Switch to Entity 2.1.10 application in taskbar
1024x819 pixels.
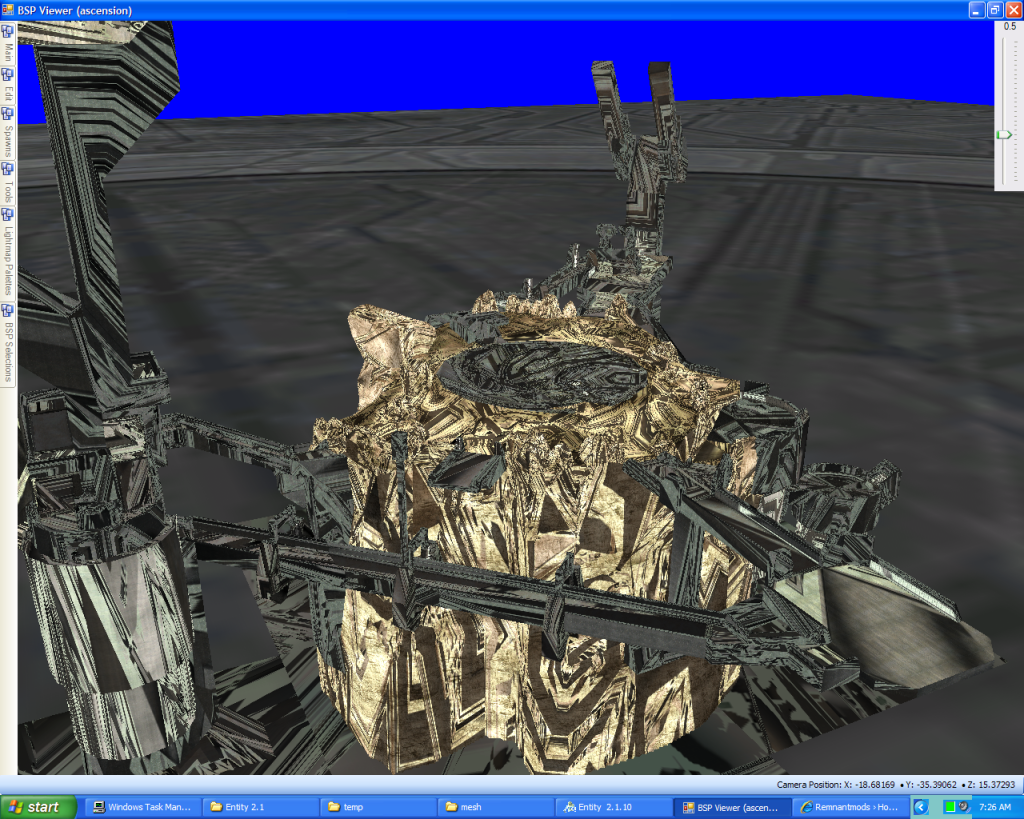point(613,807)
